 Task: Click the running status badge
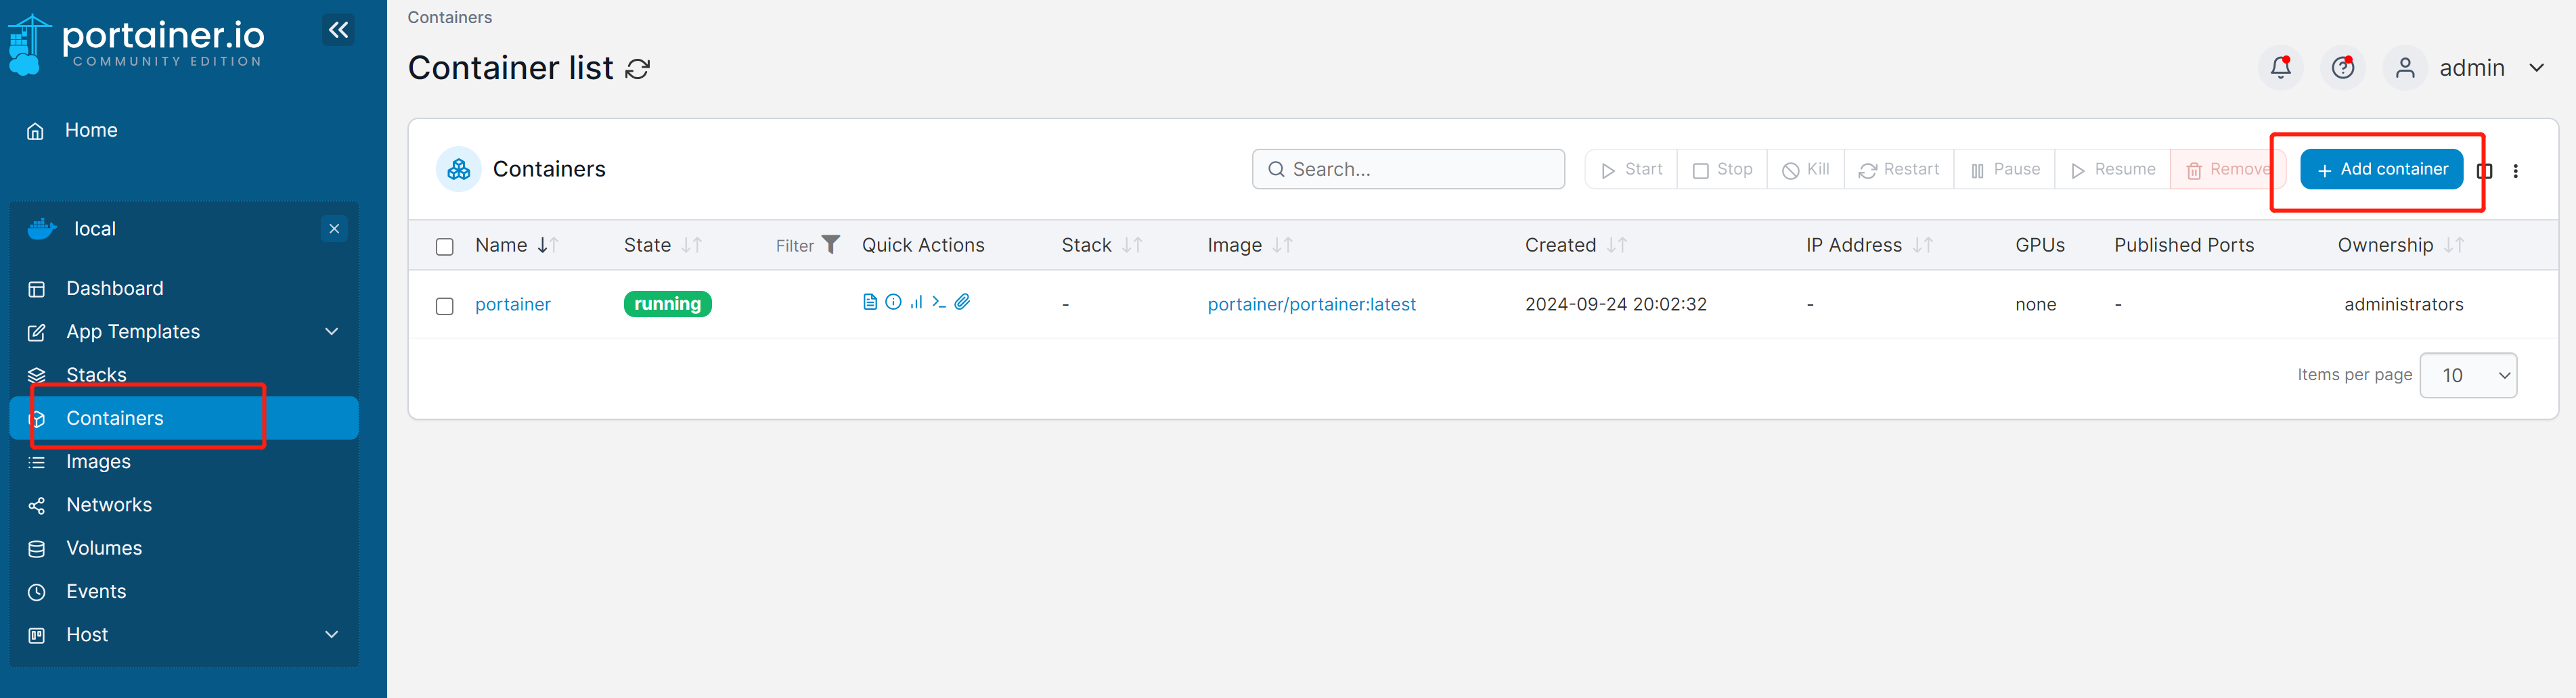[667, 304]
